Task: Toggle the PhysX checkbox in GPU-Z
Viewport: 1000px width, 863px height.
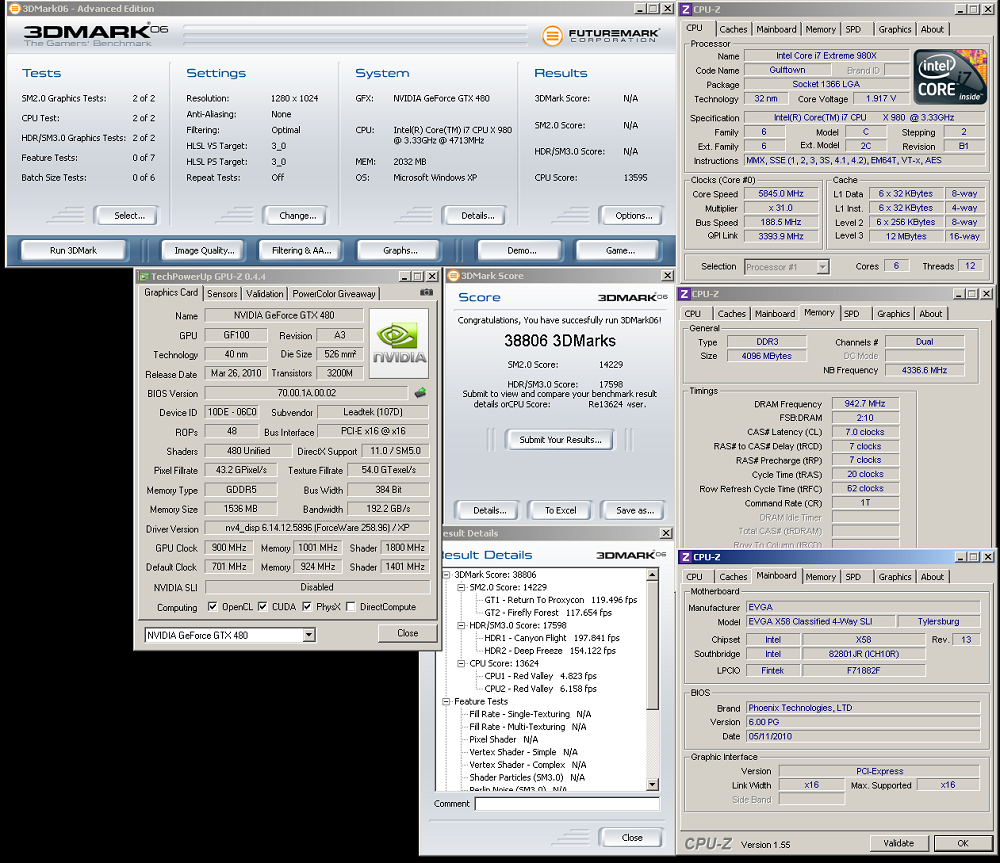Action: click(x=307, y=607)
